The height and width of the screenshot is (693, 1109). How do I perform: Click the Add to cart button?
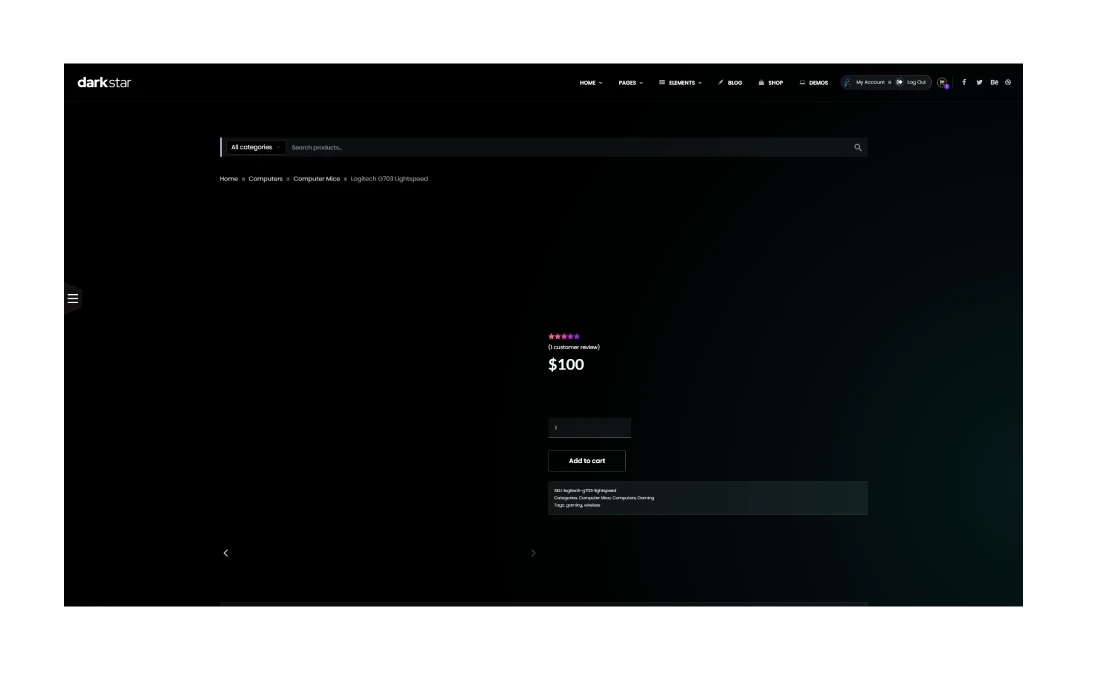point(586,461)
